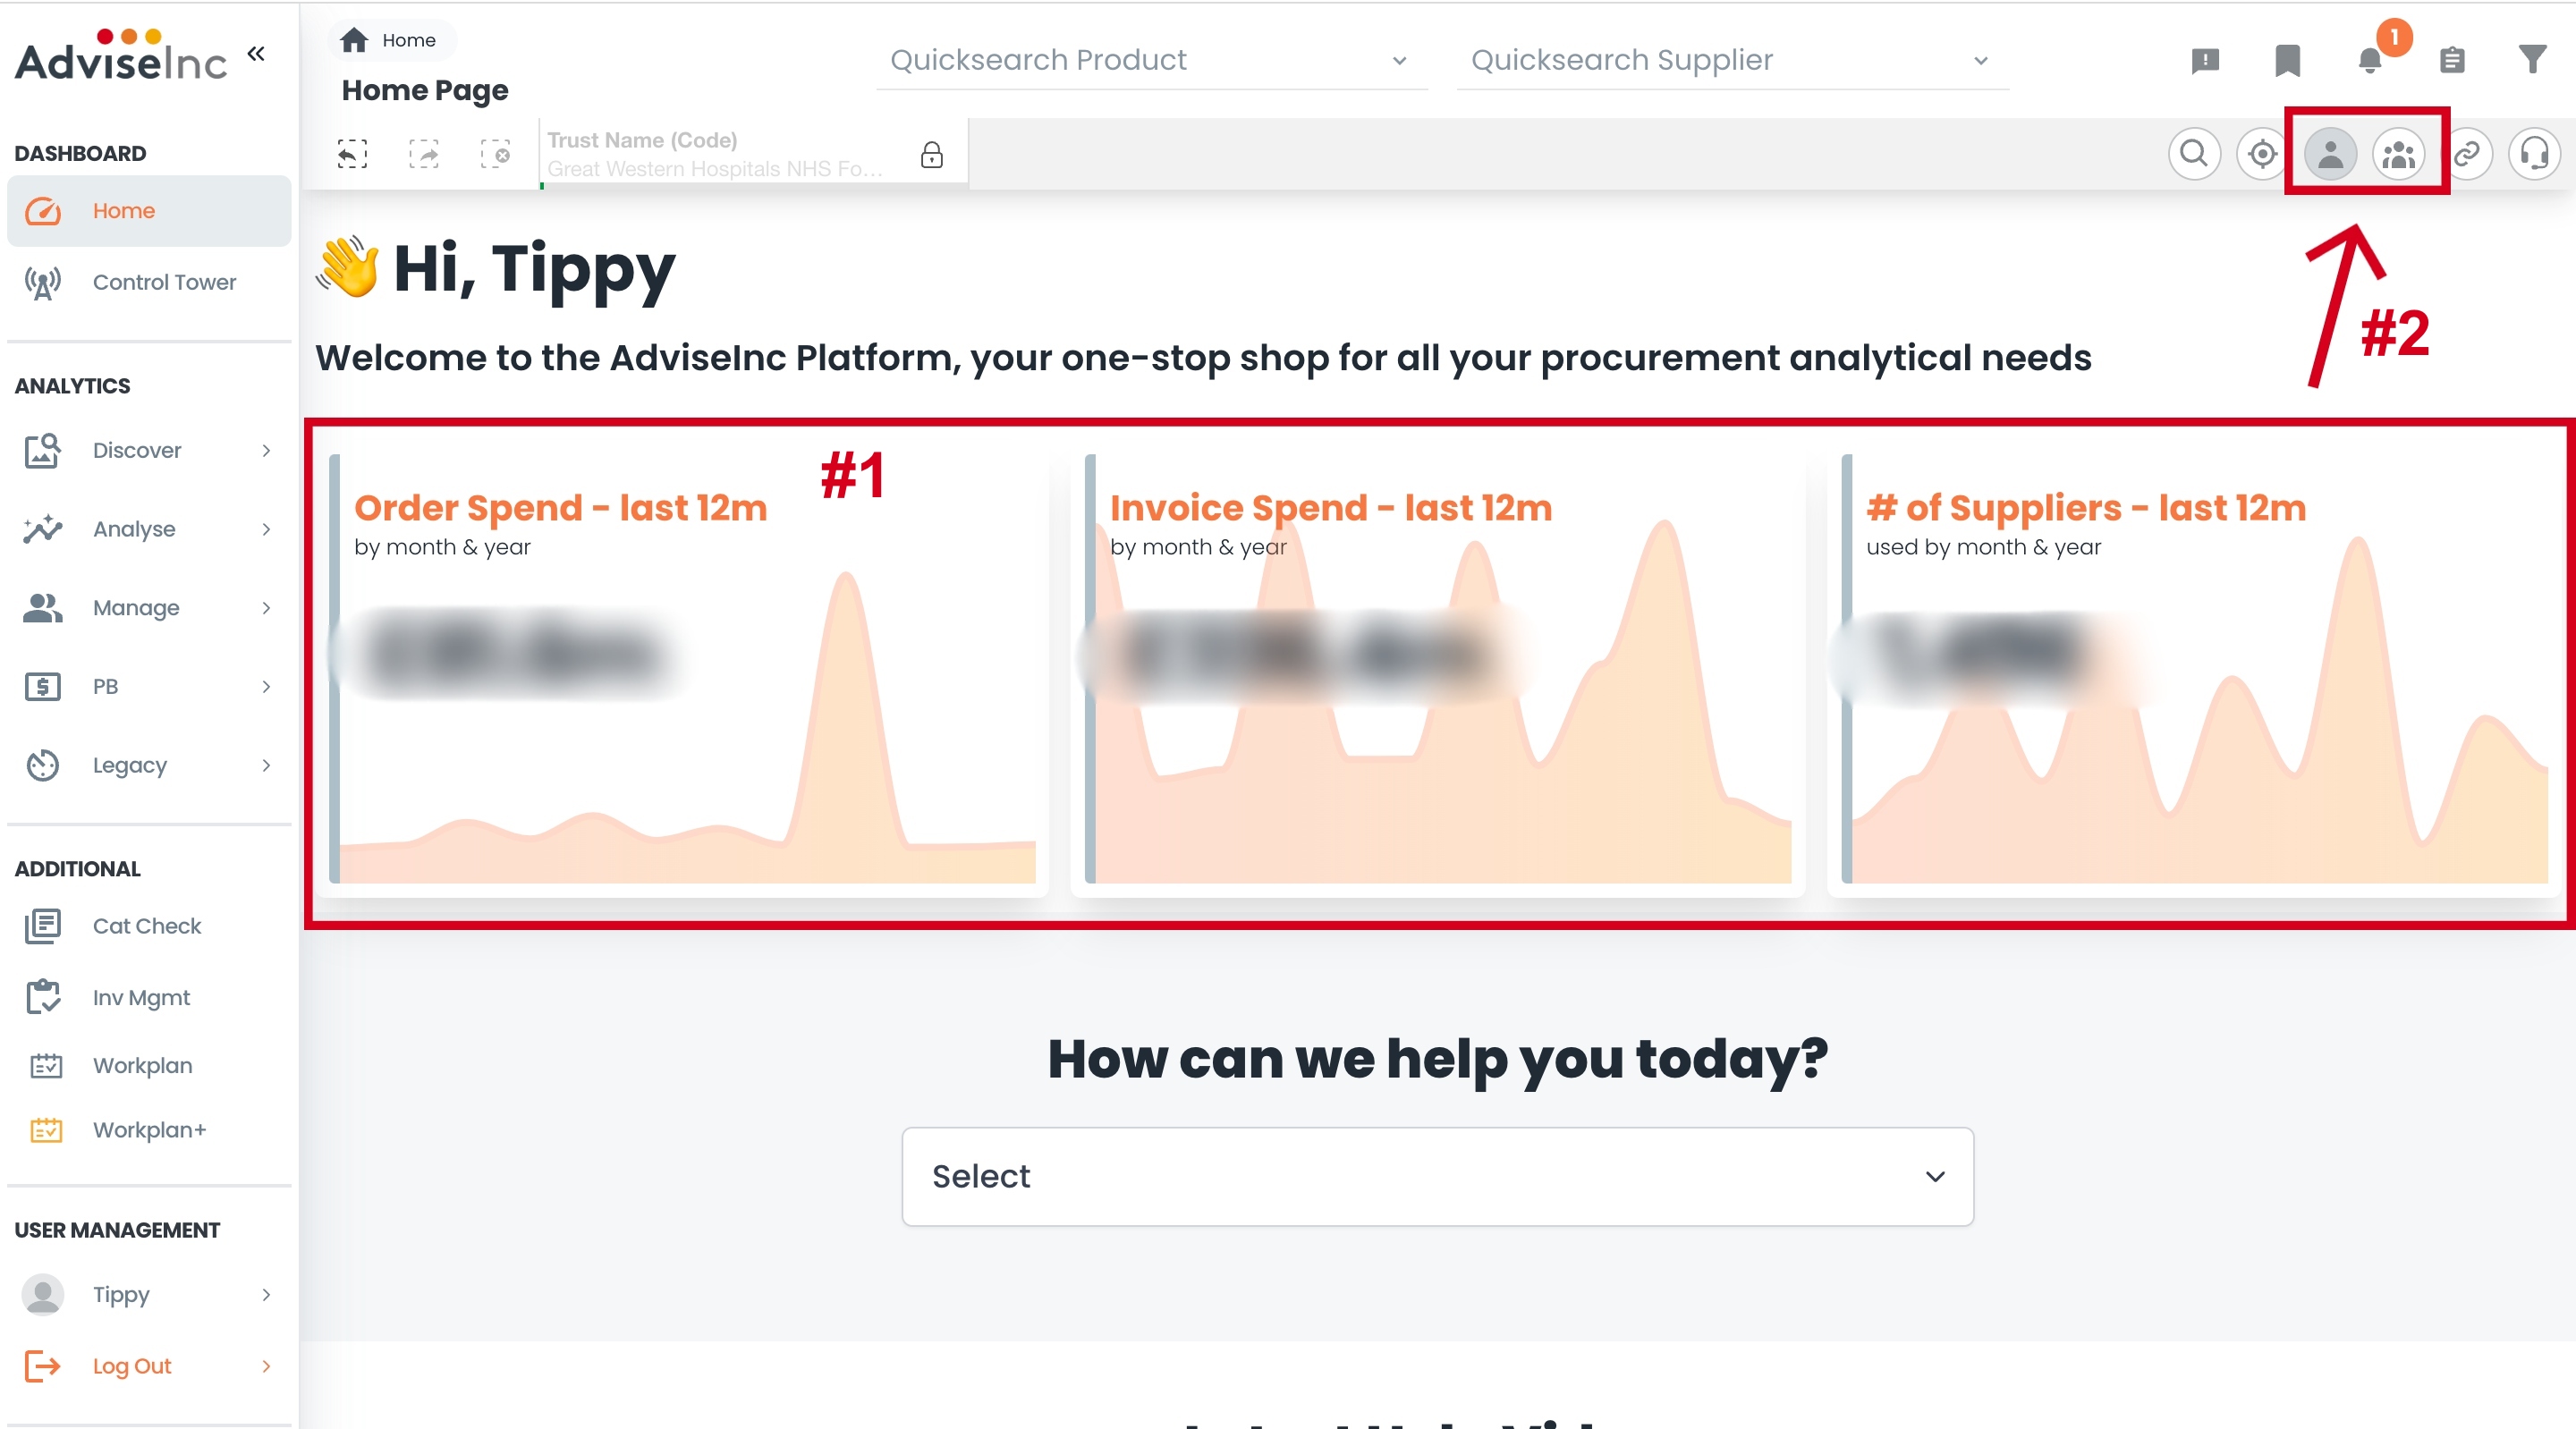Click the headset support icon
The width and height of the screenshot is (2576, 1429).
[x=2534, y=154]
